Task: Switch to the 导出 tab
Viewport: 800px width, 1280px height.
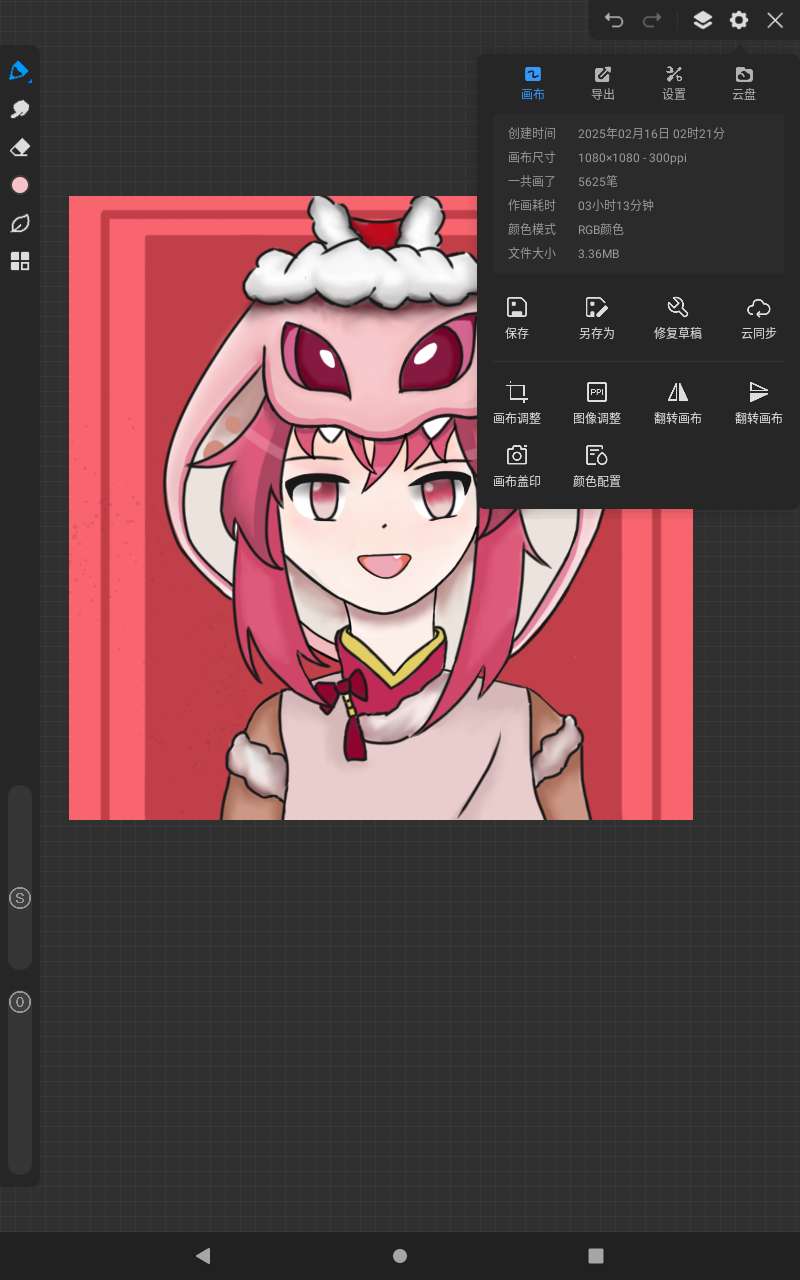Action: 602,83
